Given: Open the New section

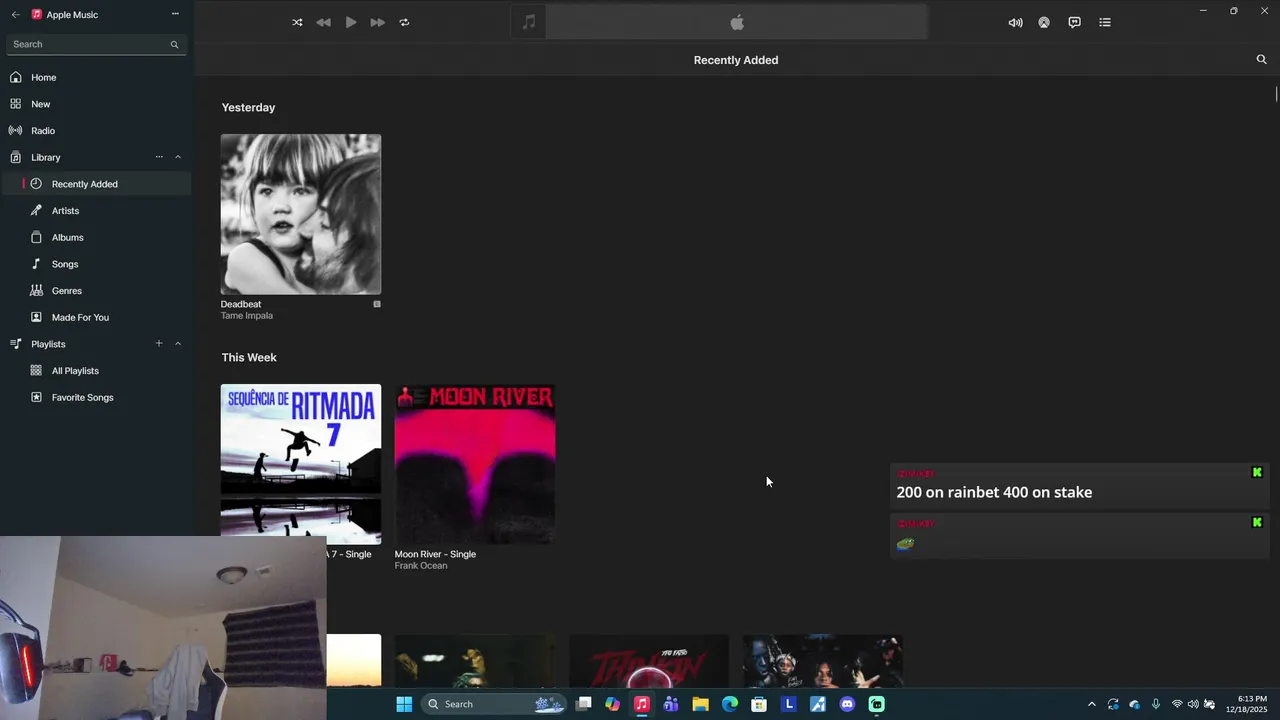Looking at the screenshot, I should coord(95,104).
